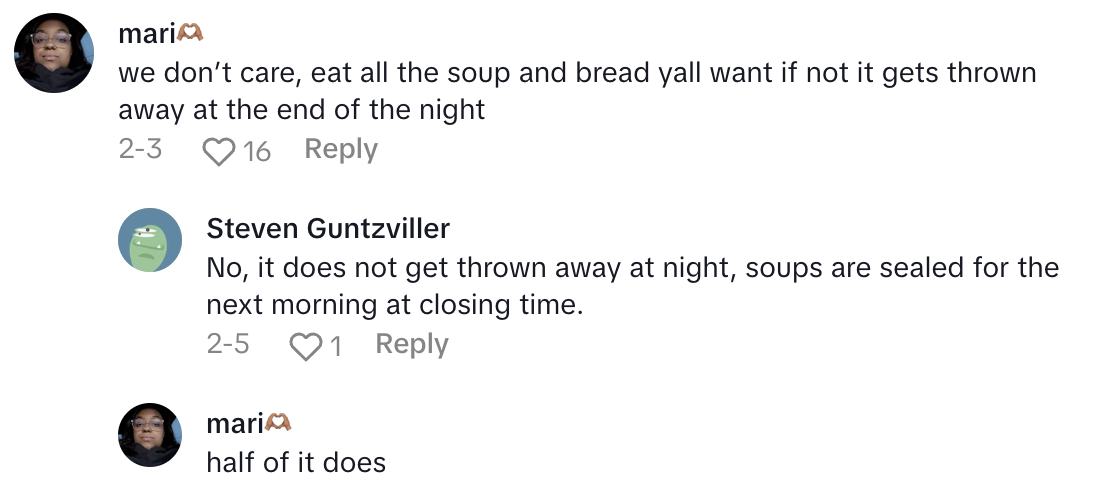Open mari's profile picture on the top comment
Screen dimensions: 1096x484
55,54
